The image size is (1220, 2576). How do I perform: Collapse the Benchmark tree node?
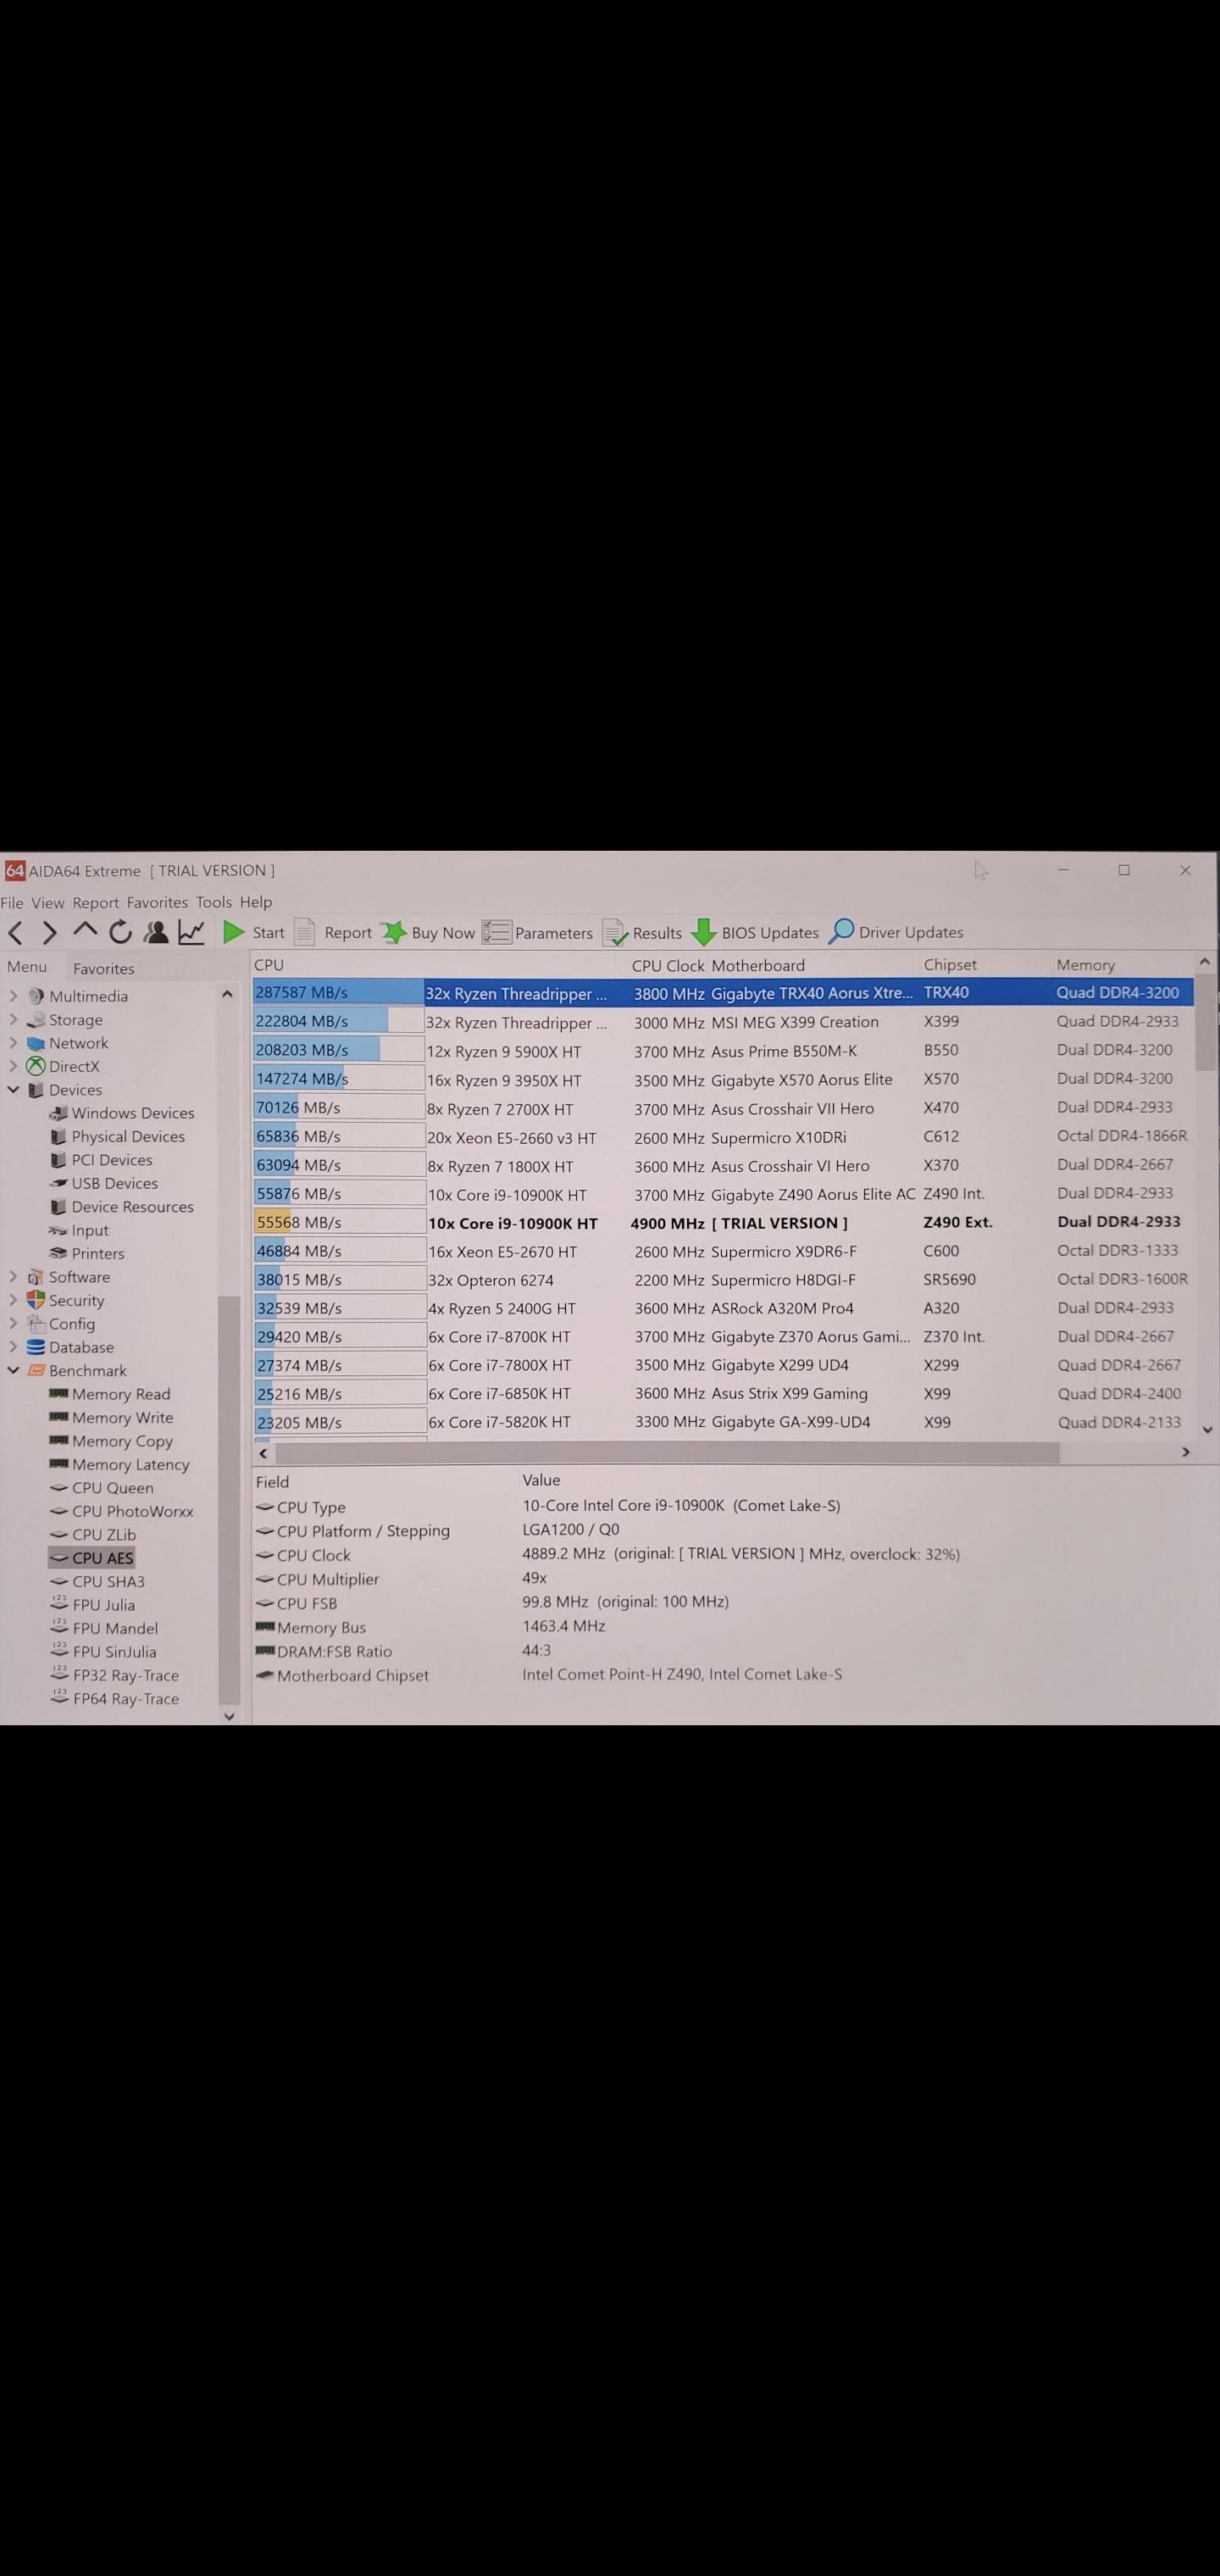(13, 1371)
